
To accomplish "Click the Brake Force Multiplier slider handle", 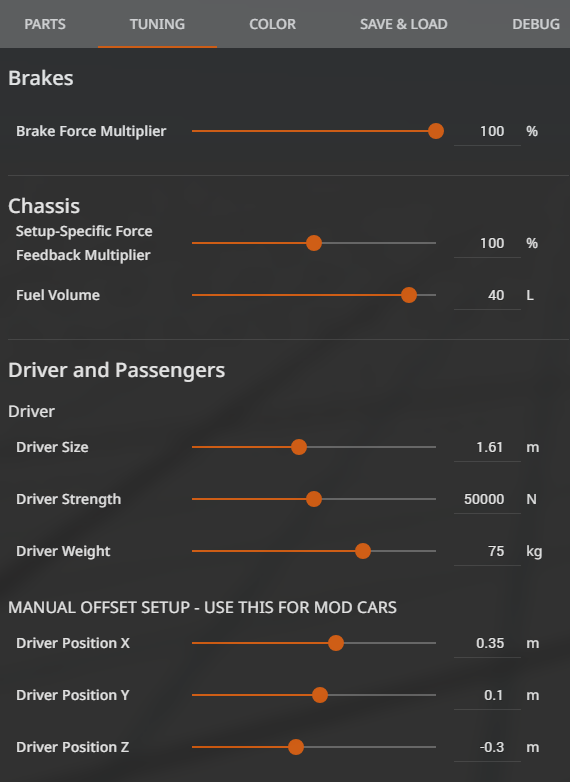I will pos(436,131).
